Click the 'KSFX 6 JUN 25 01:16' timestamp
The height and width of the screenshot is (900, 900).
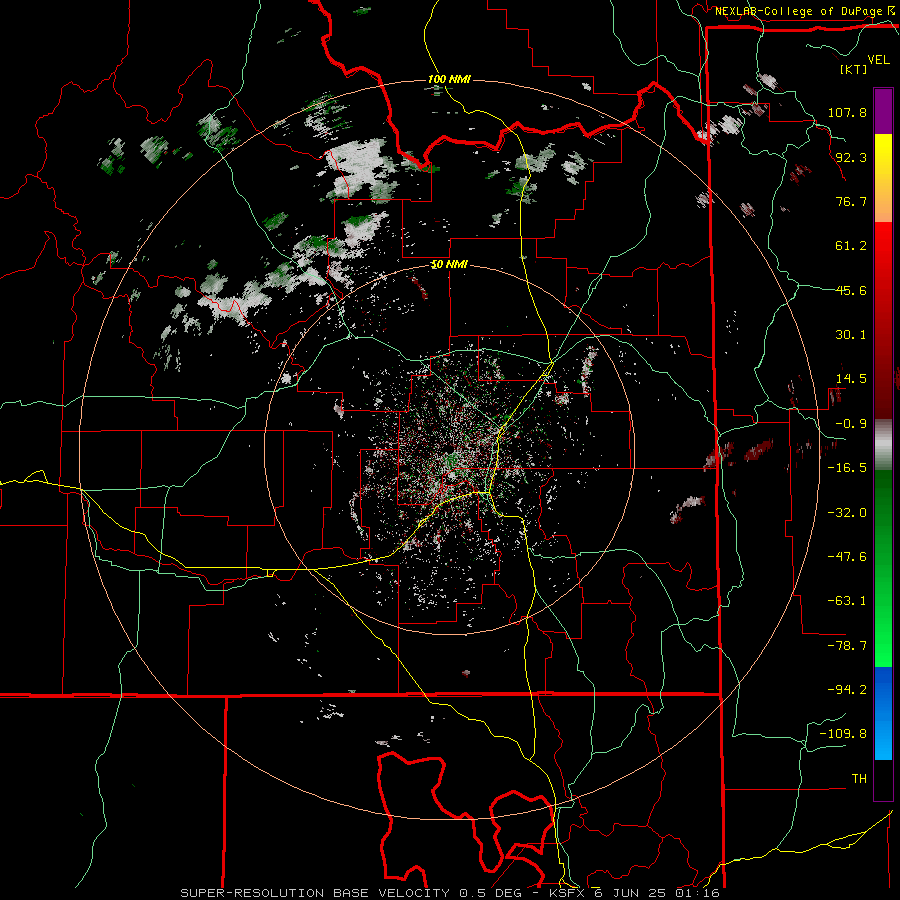(x=634, y=893)
